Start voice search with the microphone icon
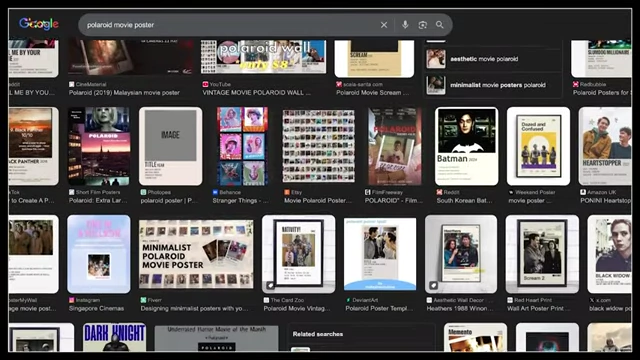The height and width of the screenshot is (360, 640). pos(405,25)
